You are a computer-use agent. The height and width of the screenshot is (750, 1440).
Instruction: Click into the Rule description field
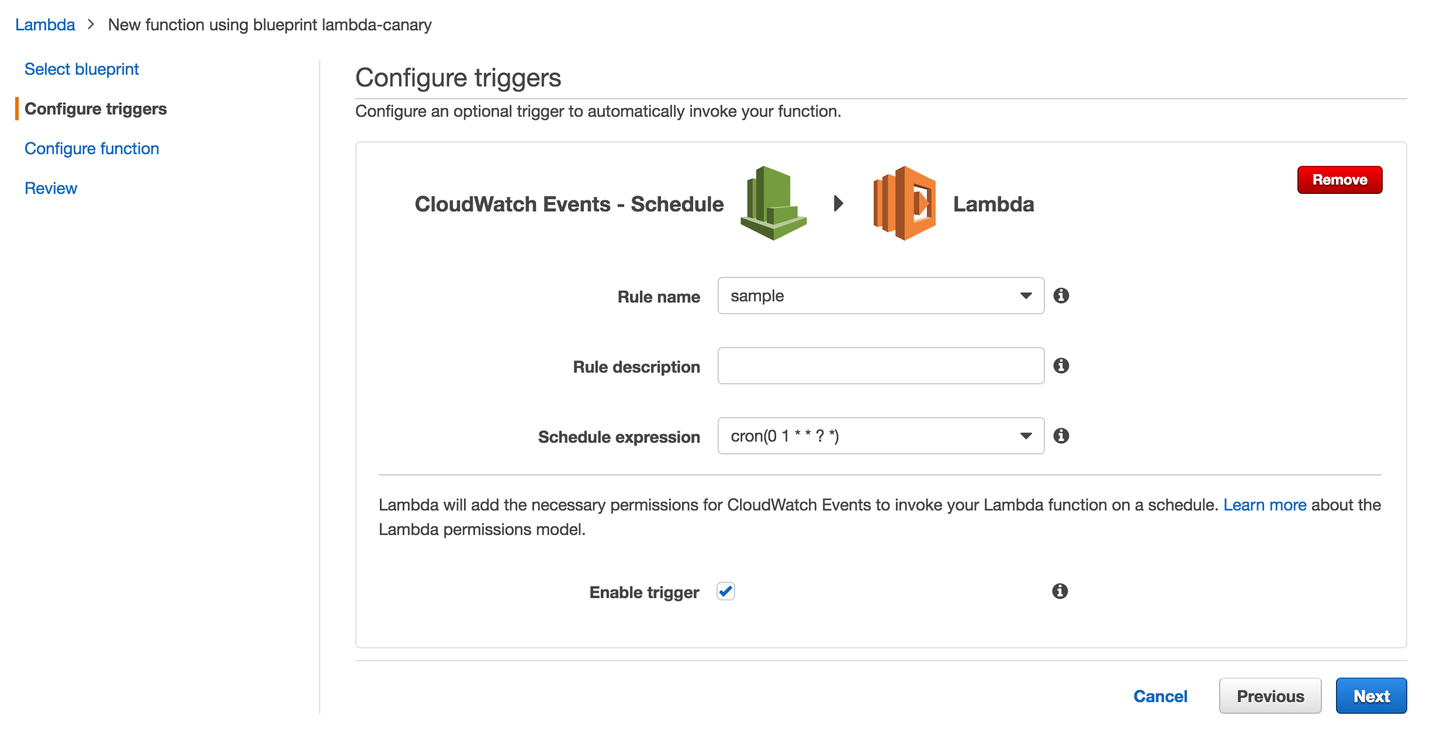pyautogui.click(x=880, y=366)
